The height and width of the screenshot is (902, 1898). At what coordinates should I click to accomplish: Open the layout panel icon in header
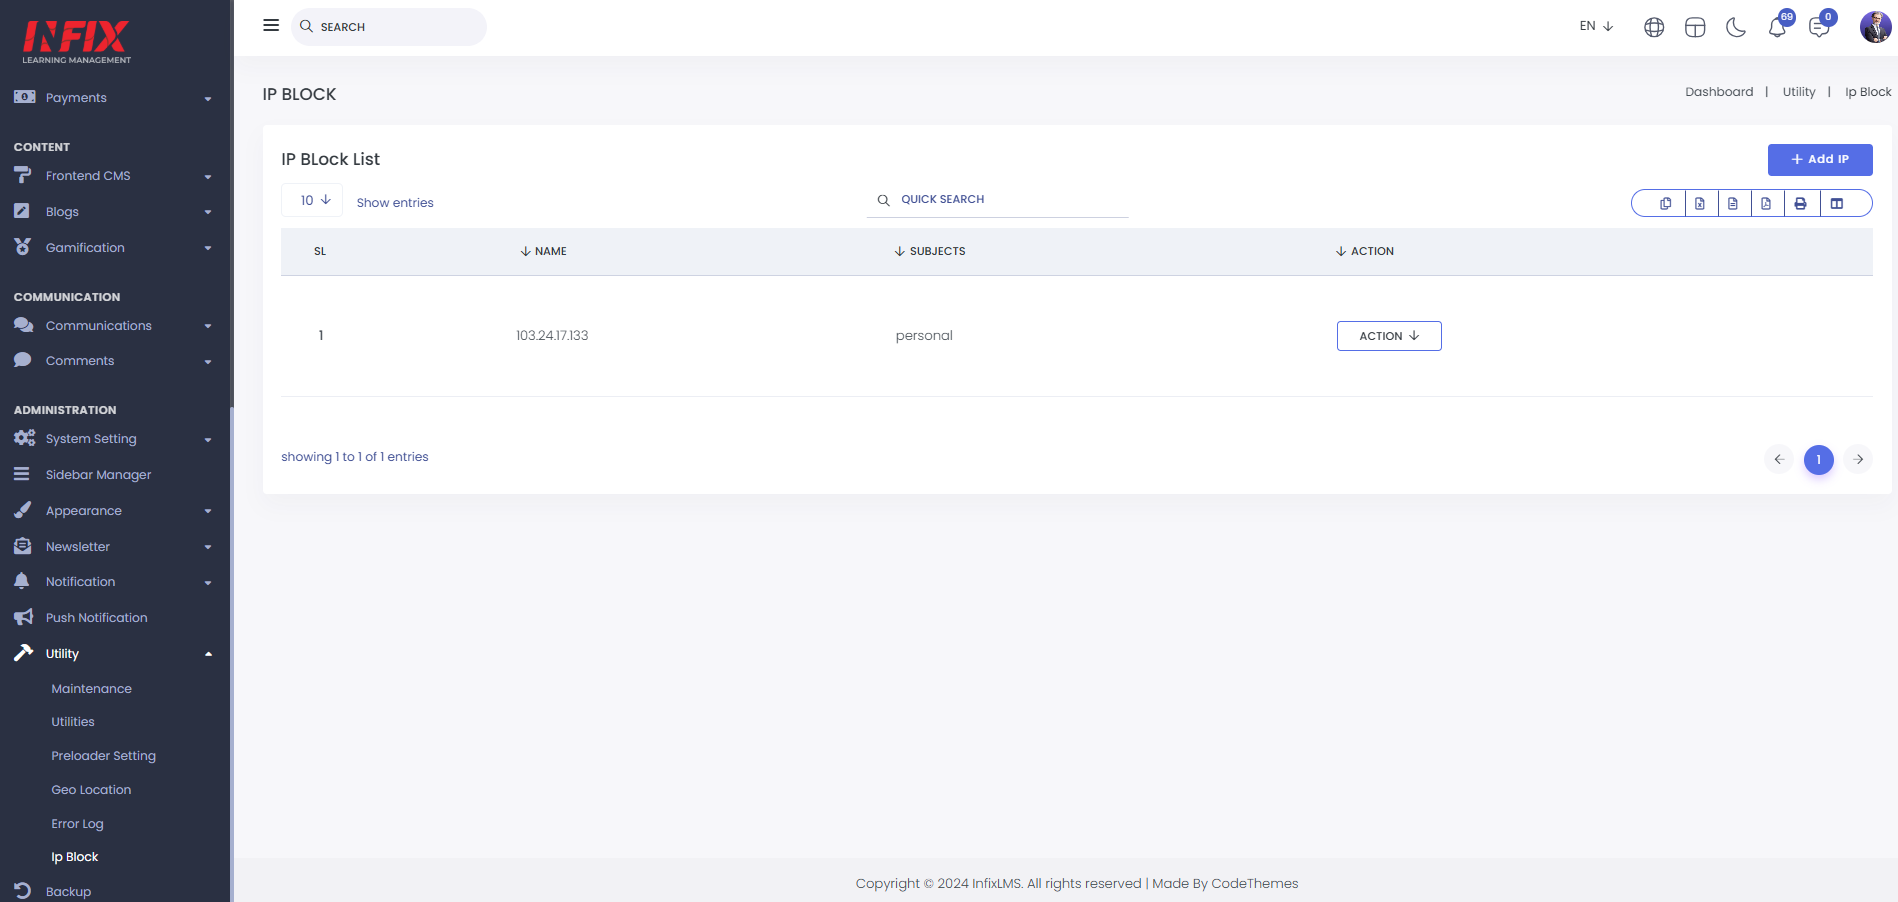tap(1695, 27)
